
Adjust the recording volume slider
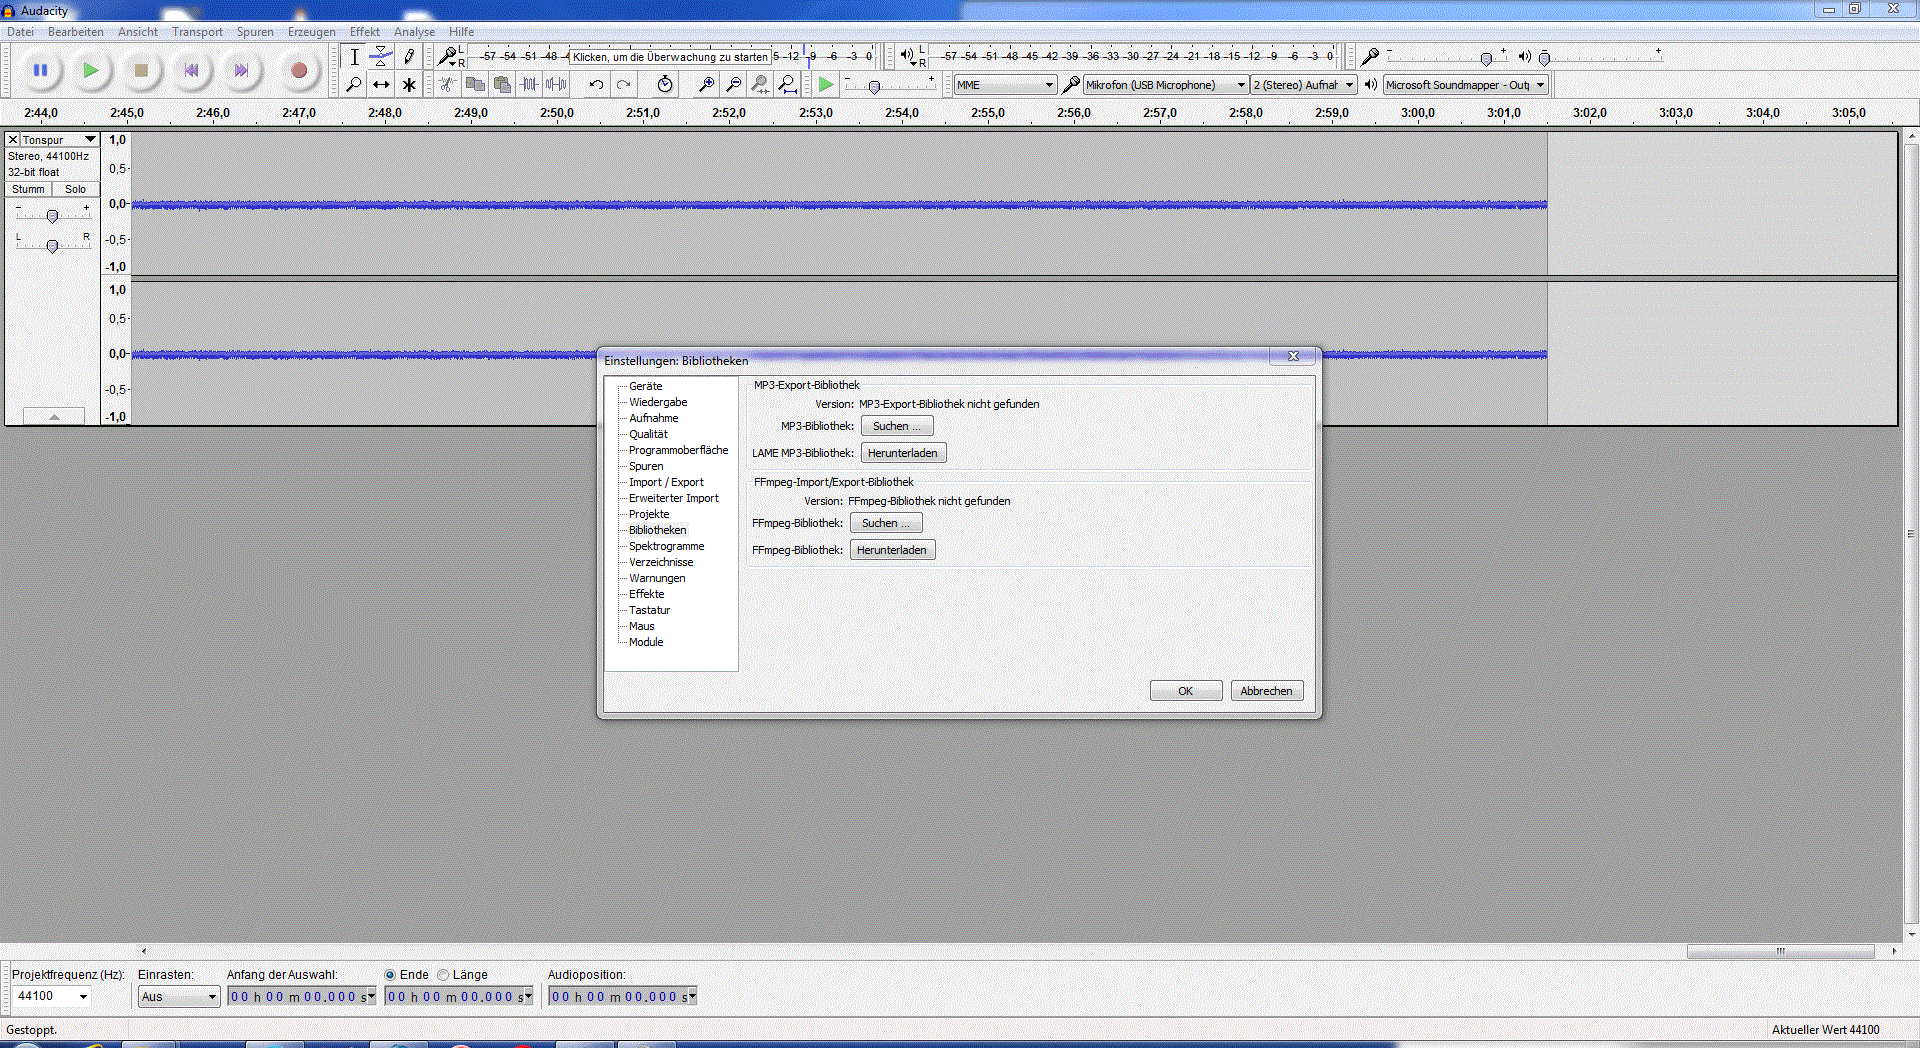[1486, 59]
